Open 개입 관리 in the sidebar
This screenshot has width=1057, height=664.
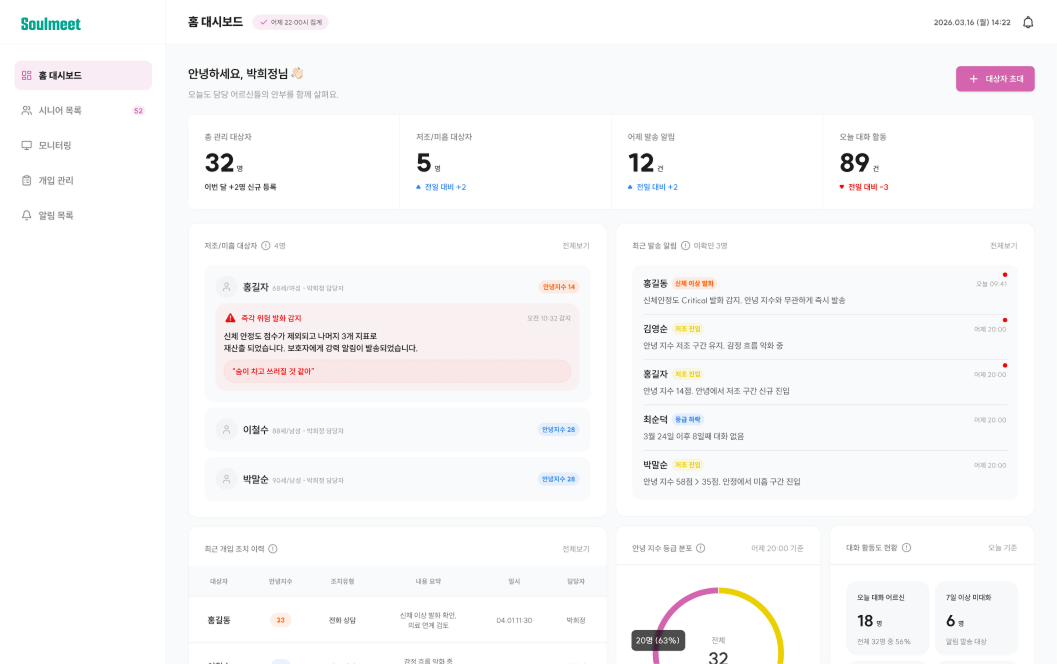tap(83, 181)
